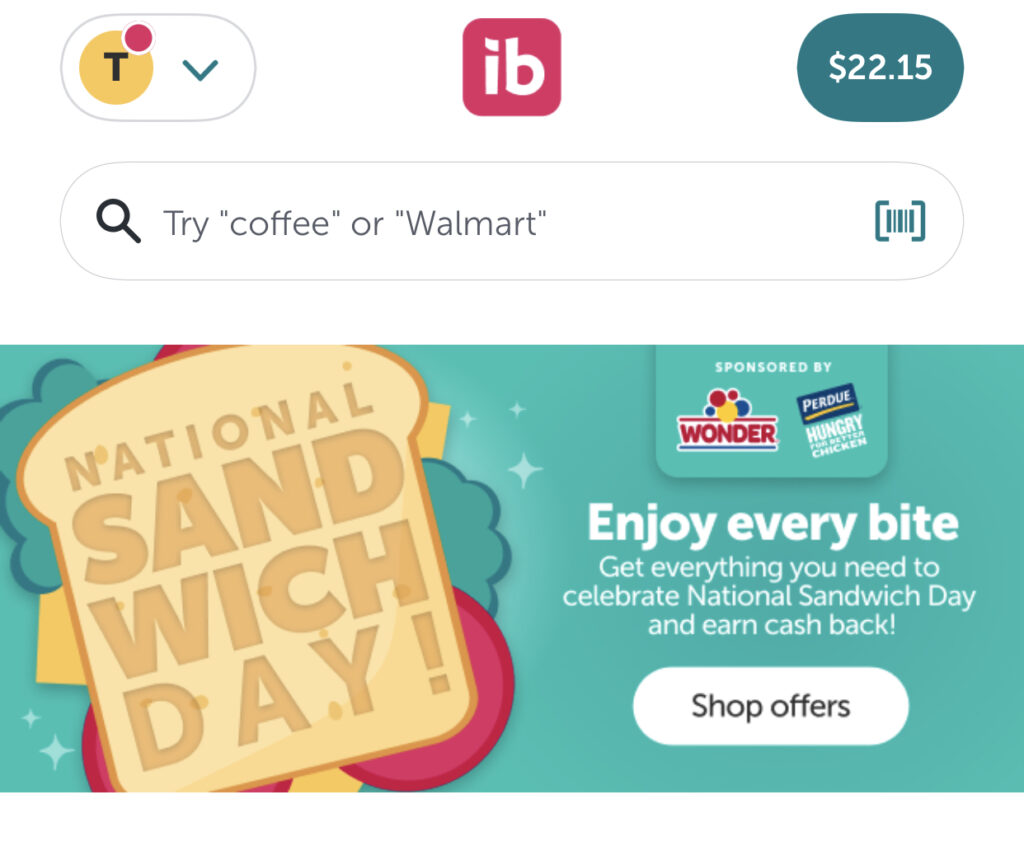Tap the Ibotta "ib" logo
This screenshot has width=1024, height=851.
click(511, 67)
